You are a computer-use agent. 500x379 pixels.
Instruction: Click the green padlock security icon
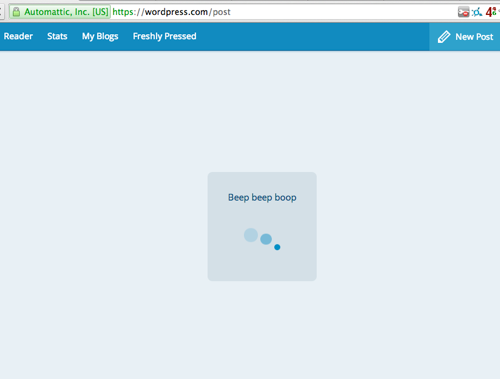coord(16,12)
